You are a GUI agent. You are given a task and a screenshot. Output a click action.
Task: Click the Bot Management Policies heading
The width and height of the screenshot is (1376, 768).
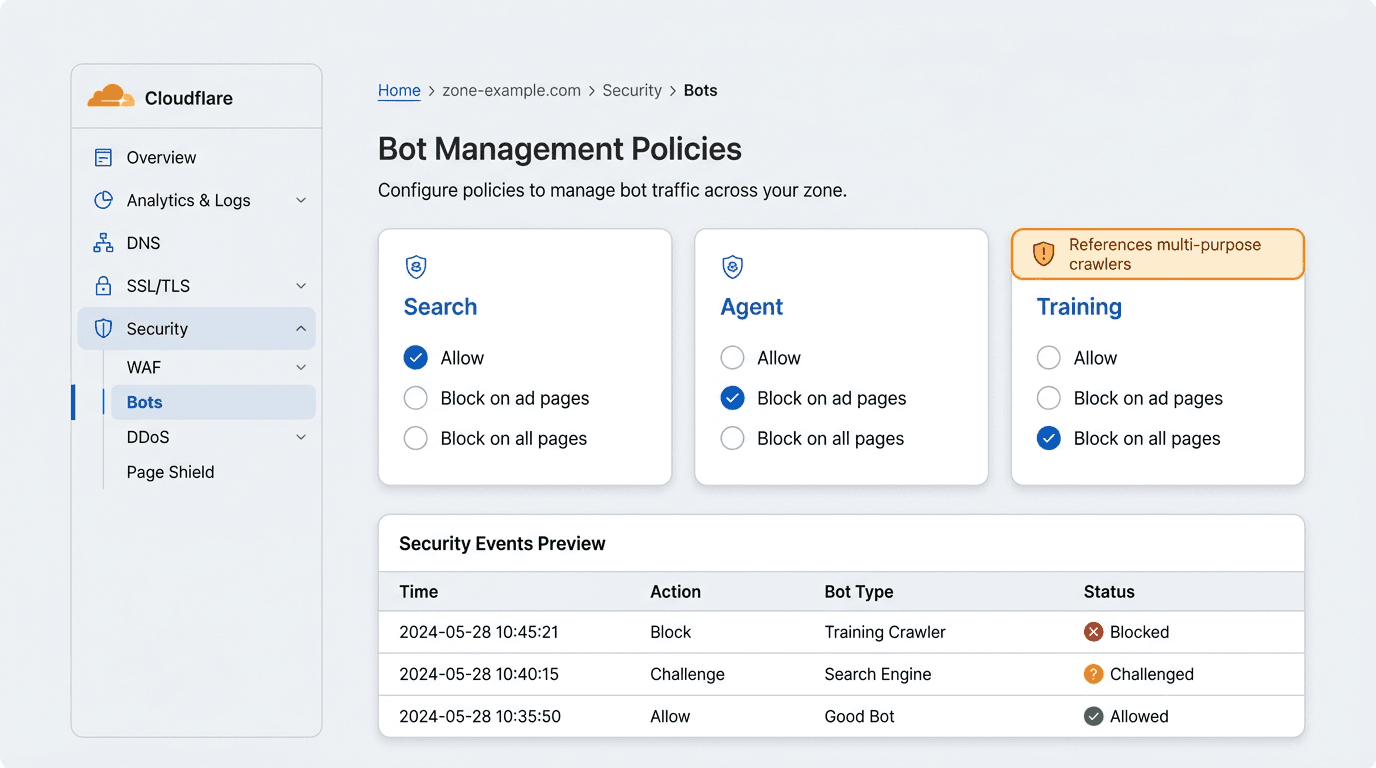[x=560, y=149]
